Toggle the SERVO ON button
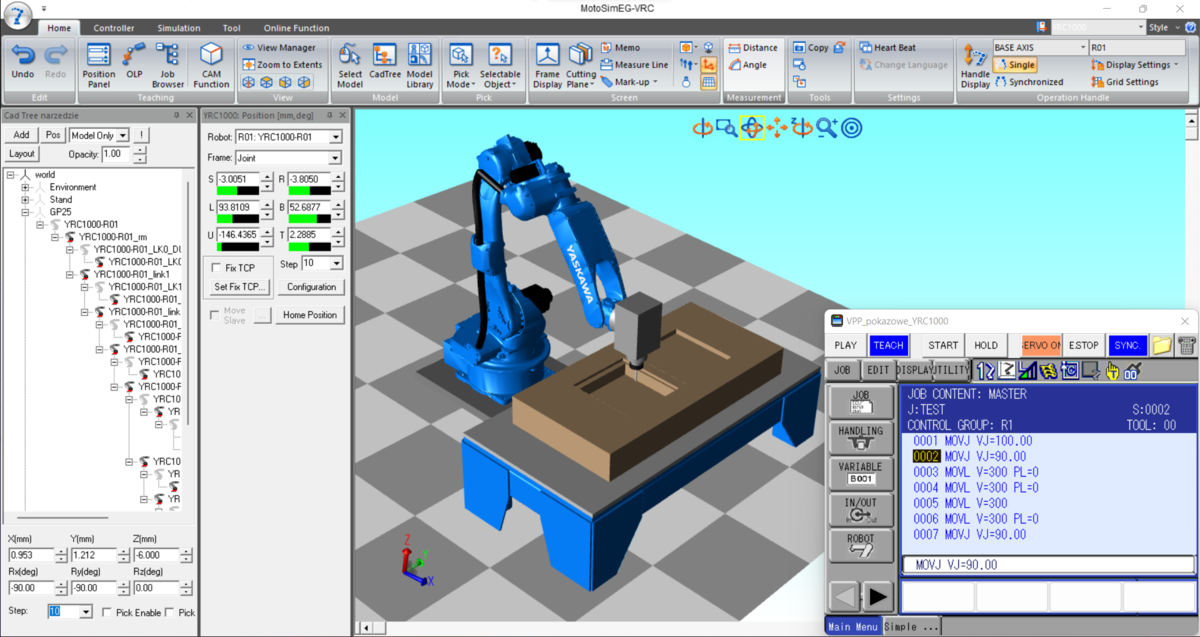 pyautogui.click(x=1042, y=345)
